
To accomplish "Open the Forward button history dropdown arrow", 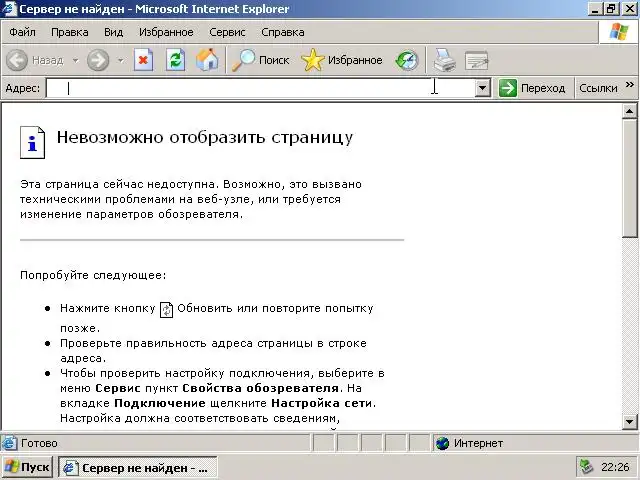I will coord(120,60).
